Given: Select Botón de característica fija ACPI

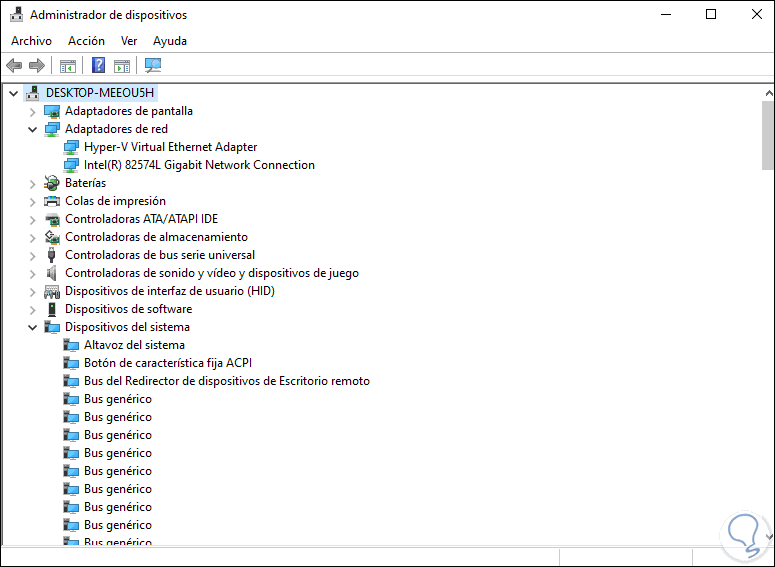Looking at the screenshot, I should click(x=168, y=363).
